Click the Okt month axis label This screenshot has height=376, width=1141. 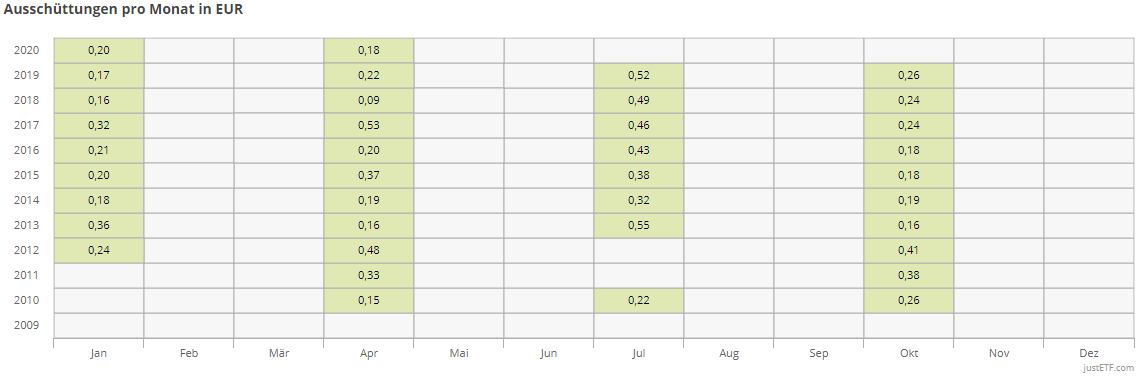[x=909, y=353]
